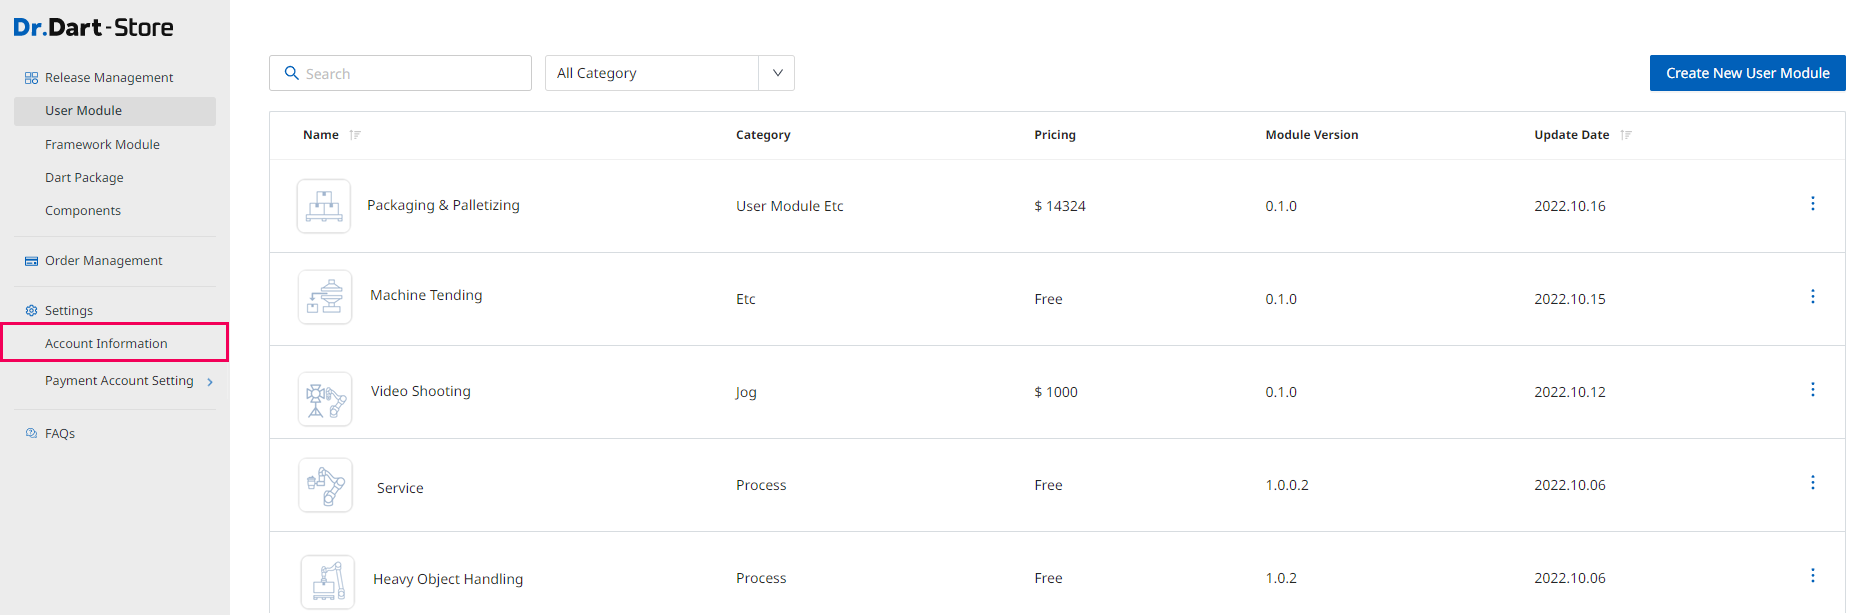Image resolution: width=1868 pixels, height=615 pixels.
Task: Open Order Management section
Action: click(103, 261)
